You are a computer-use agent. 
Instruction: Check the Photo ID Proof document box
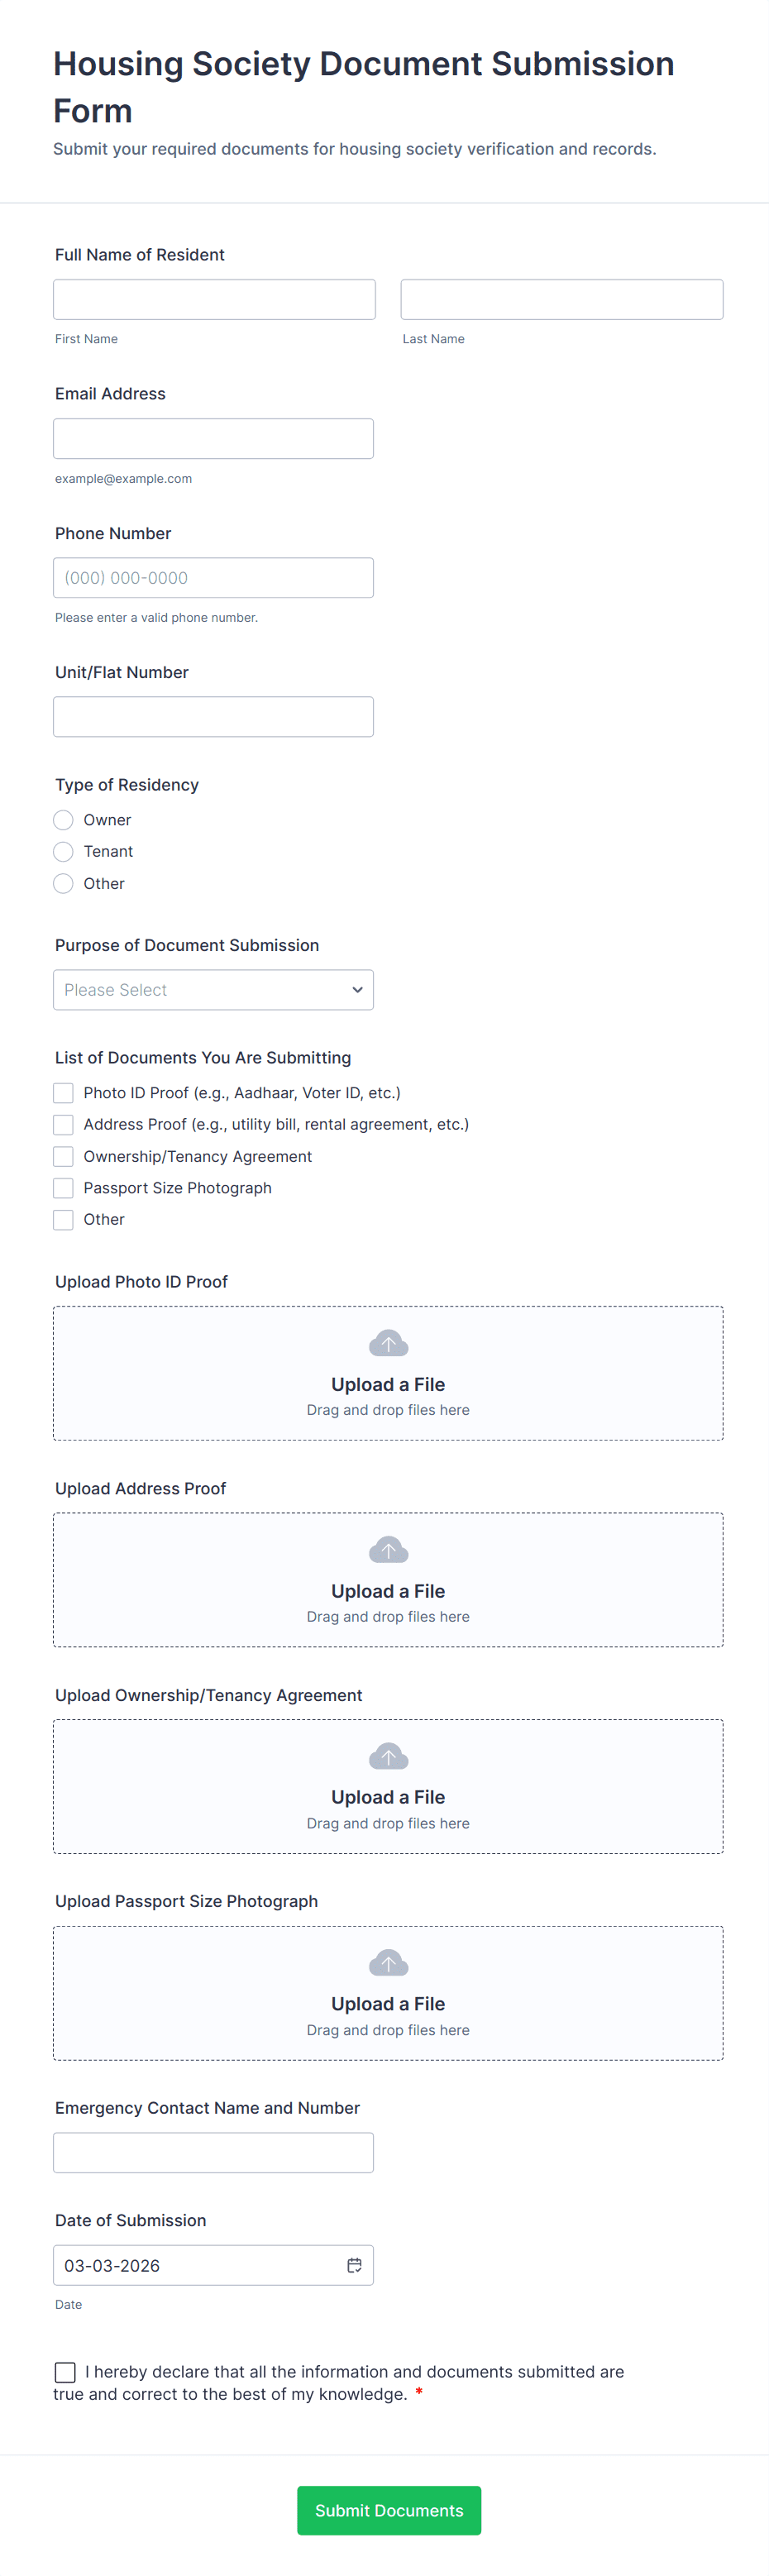64,1093
